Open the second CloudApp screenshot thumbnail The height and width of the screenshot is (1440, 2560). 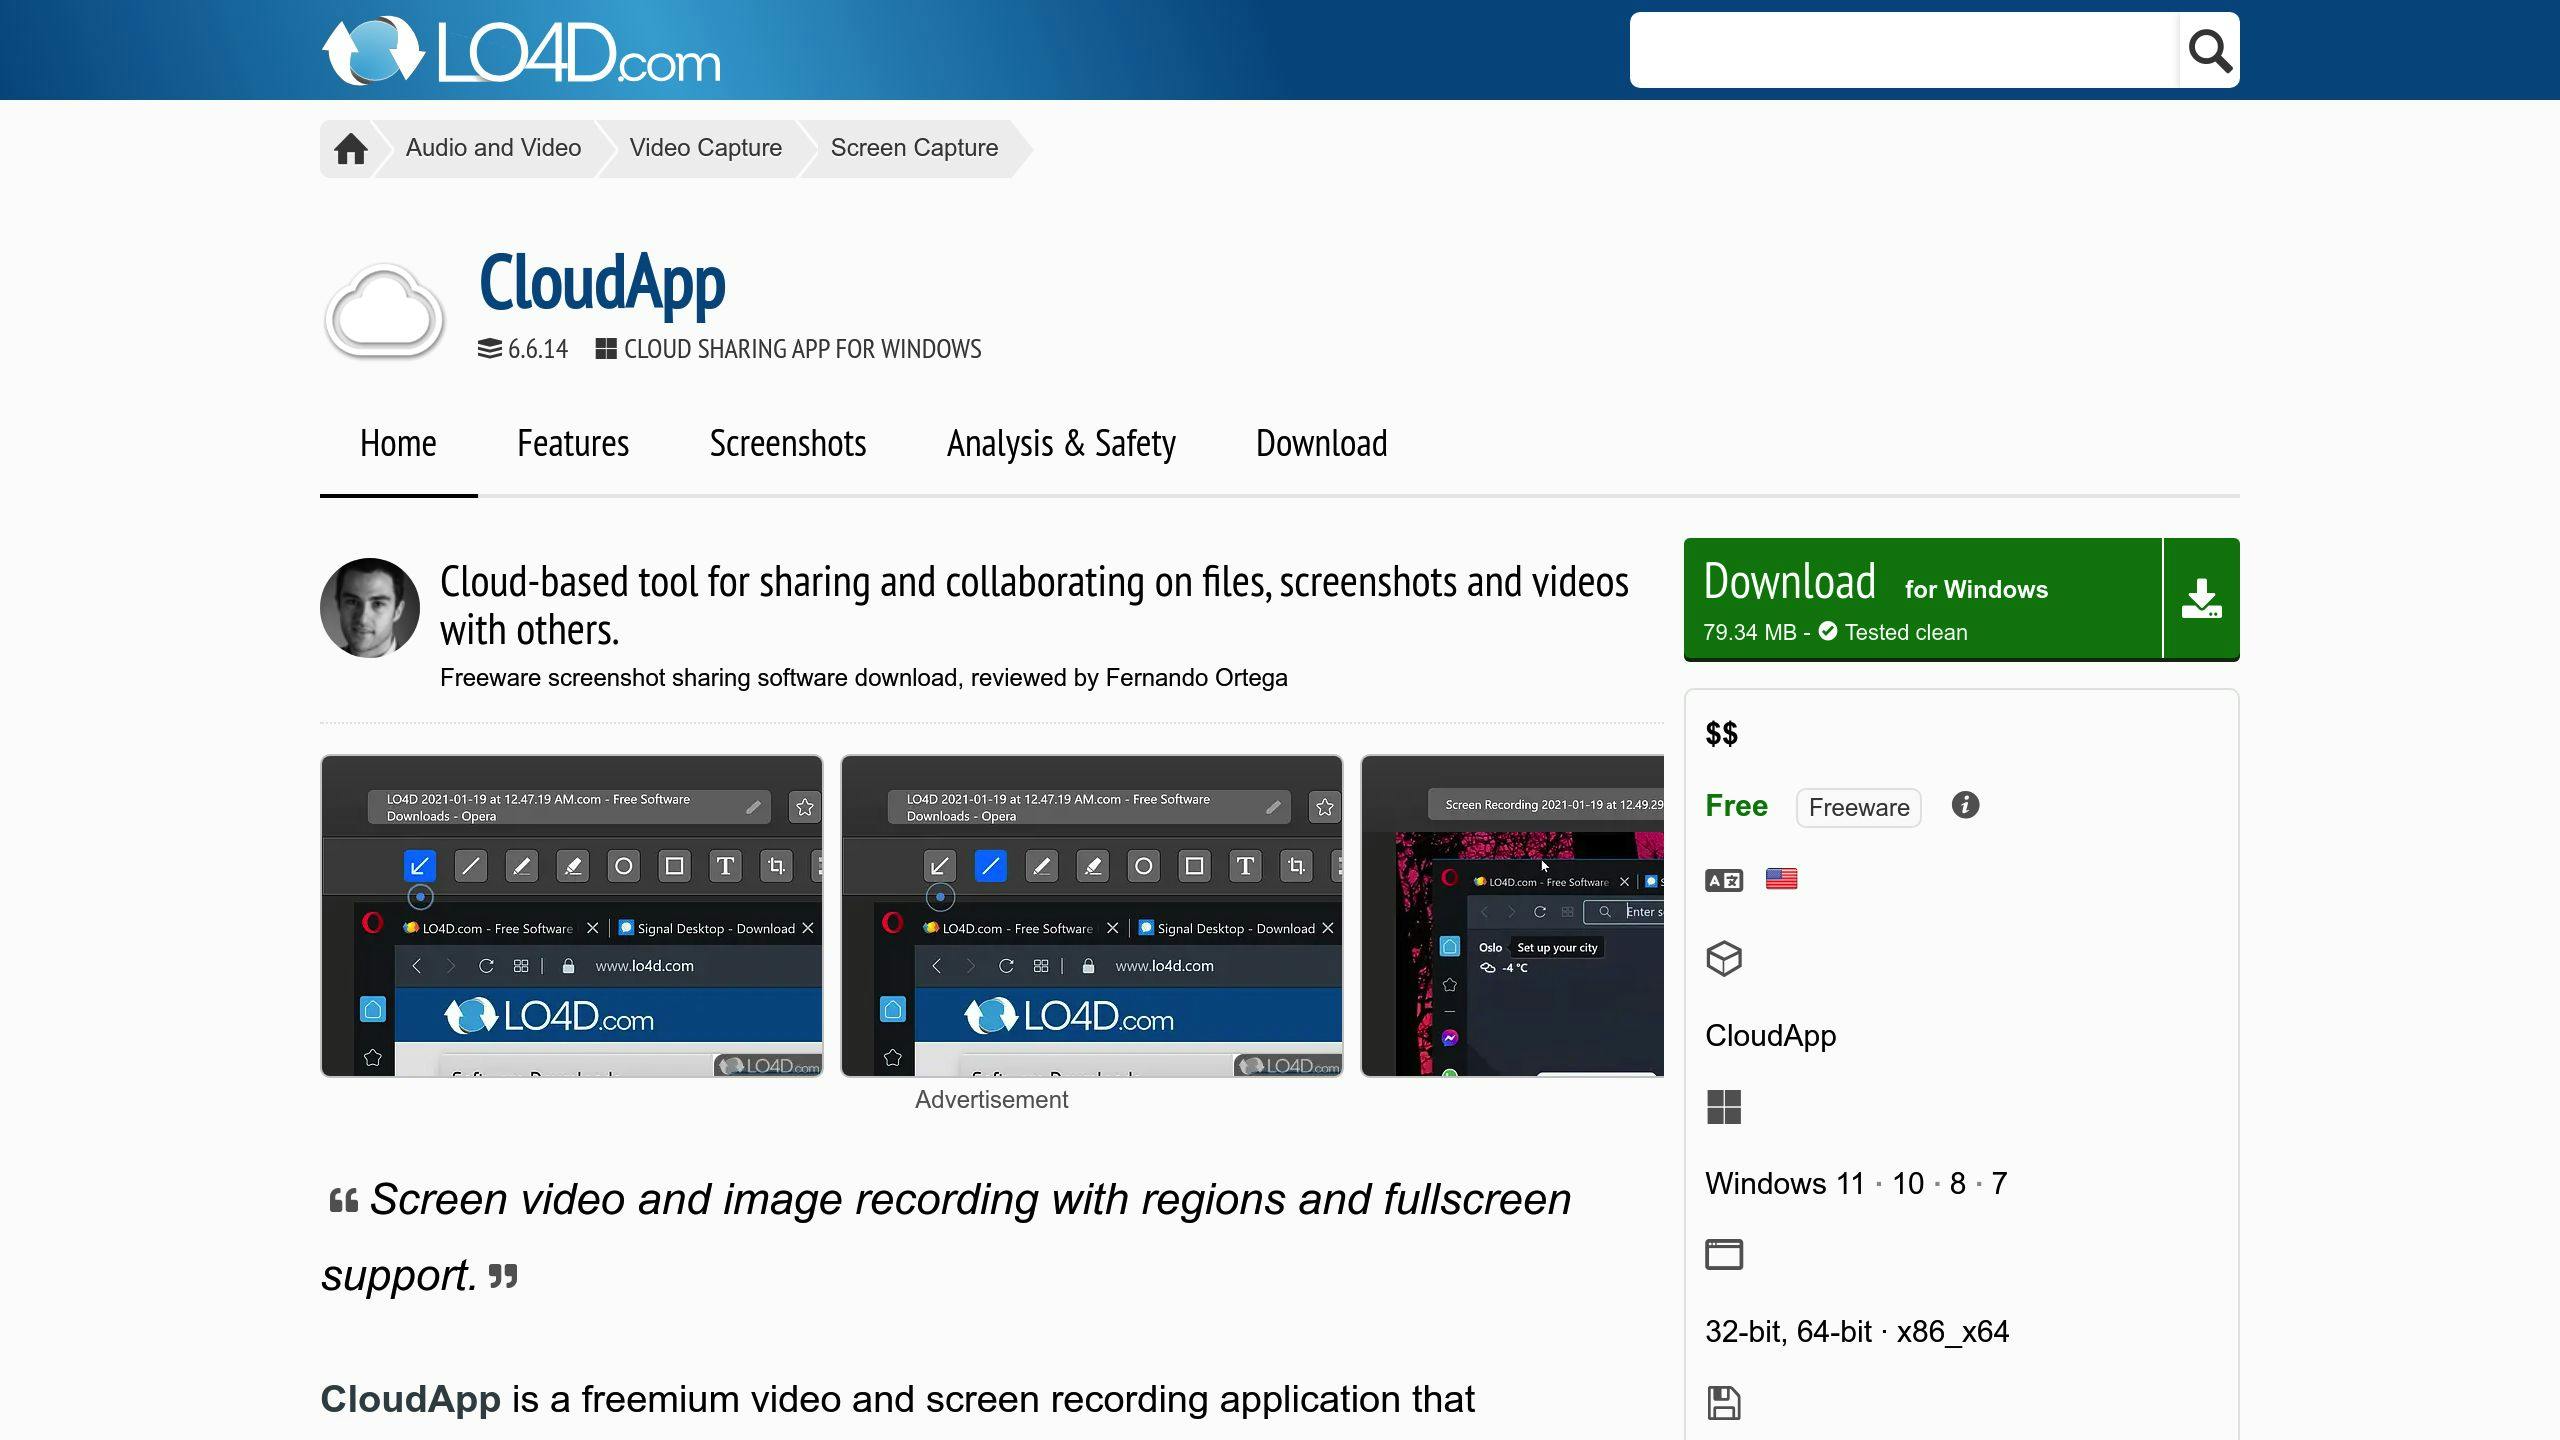click(x=1092, y=916)
